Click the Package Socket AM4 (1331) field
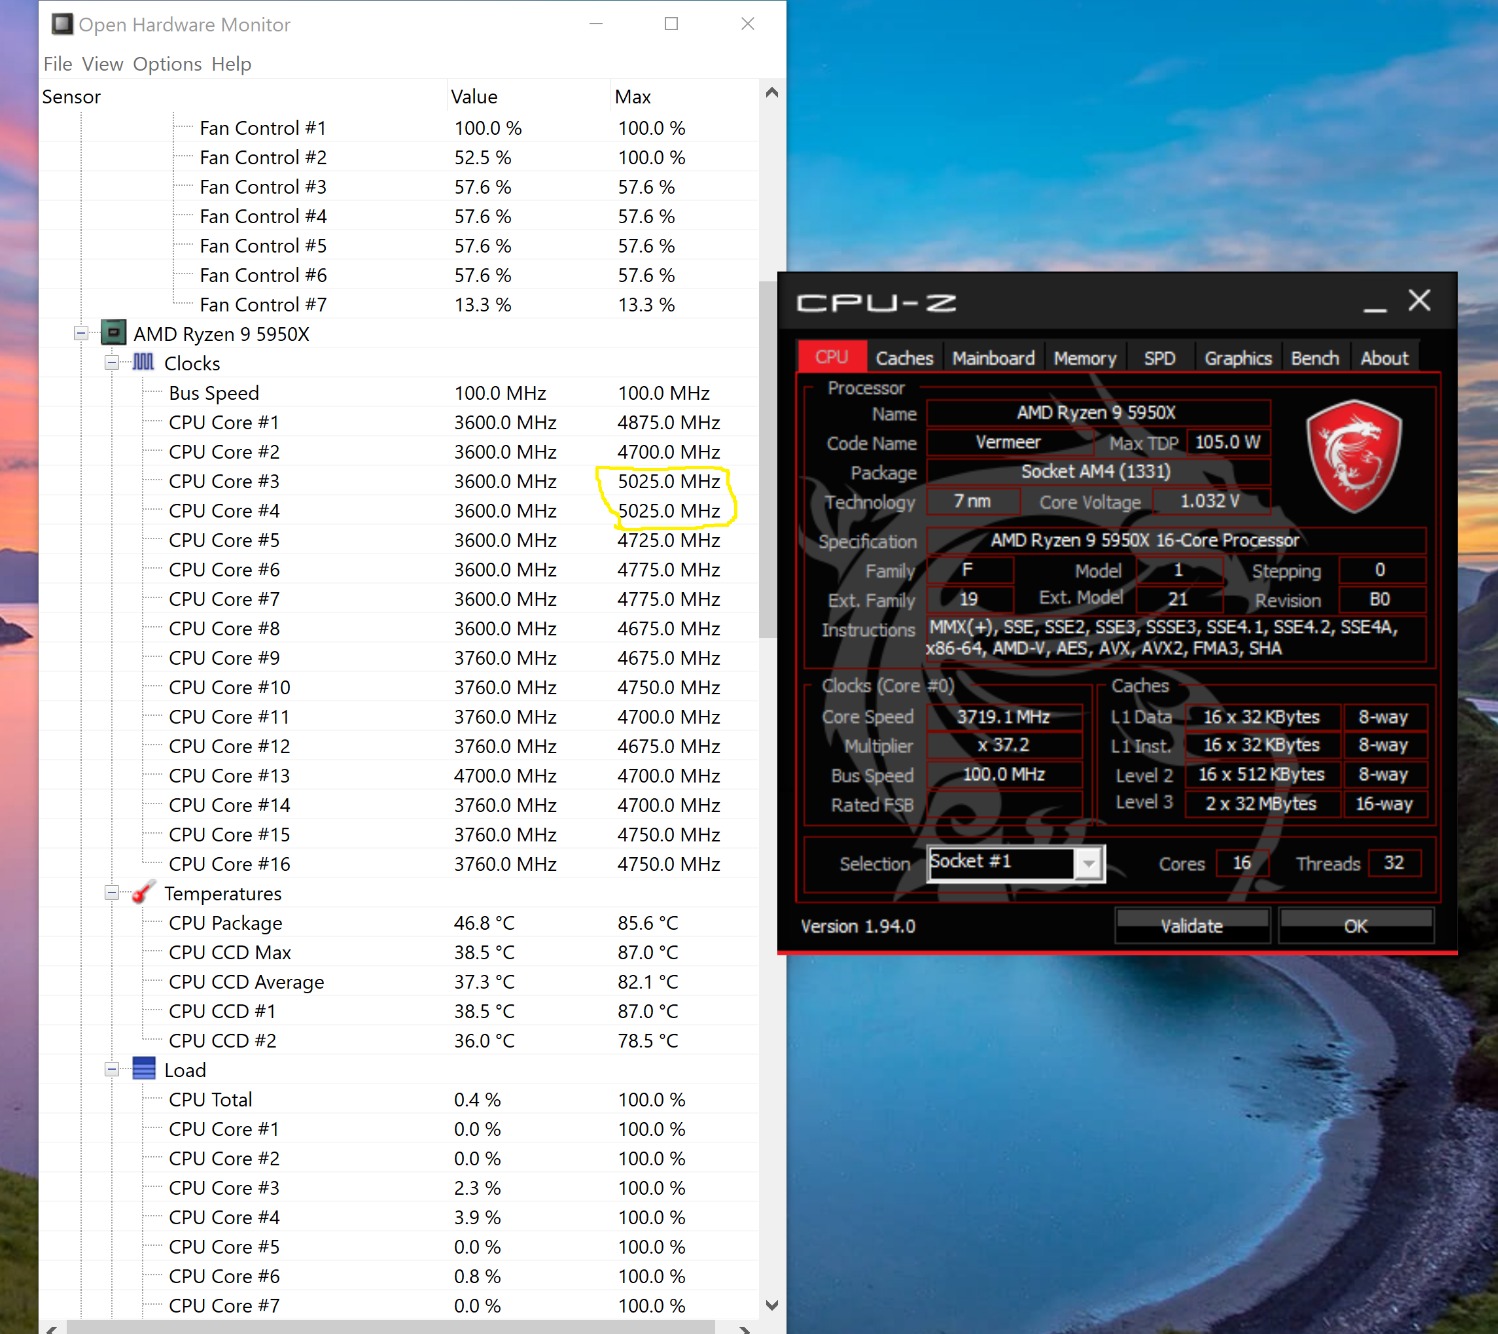 click(1098, 472)
